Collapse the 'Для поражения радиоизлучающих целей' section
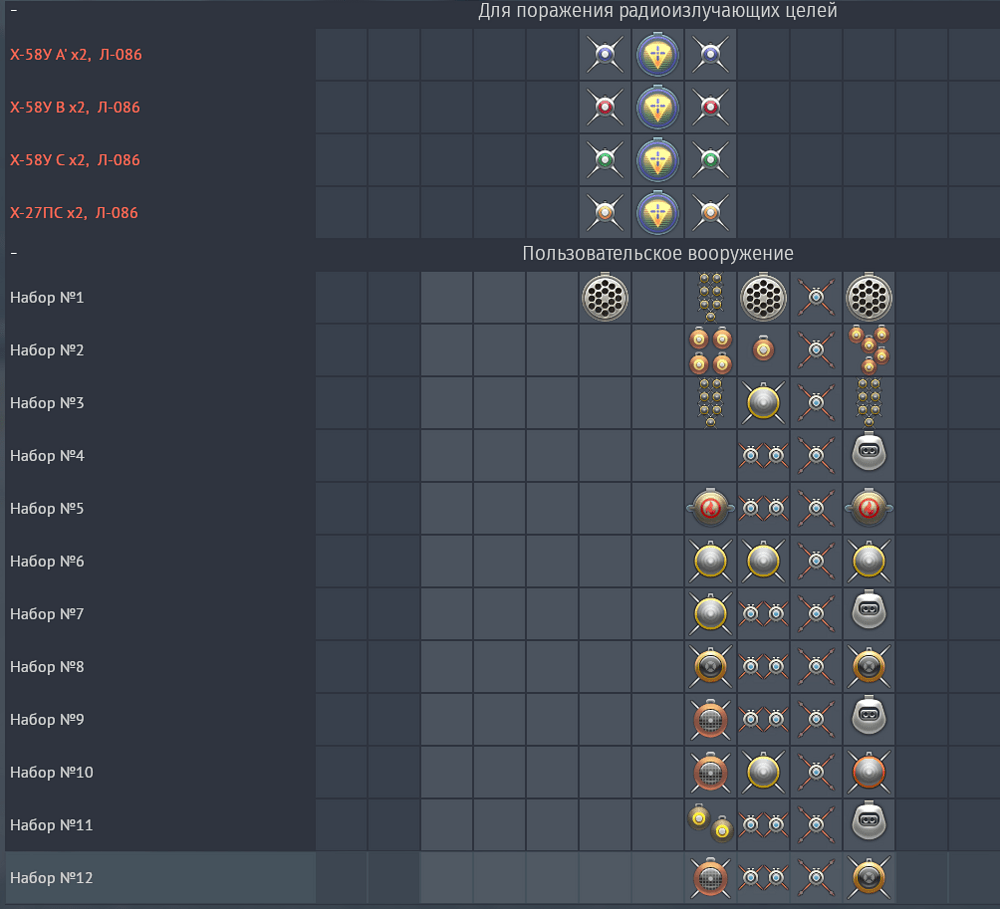This screenshot has width=1000, height=909. coord(14,10)
